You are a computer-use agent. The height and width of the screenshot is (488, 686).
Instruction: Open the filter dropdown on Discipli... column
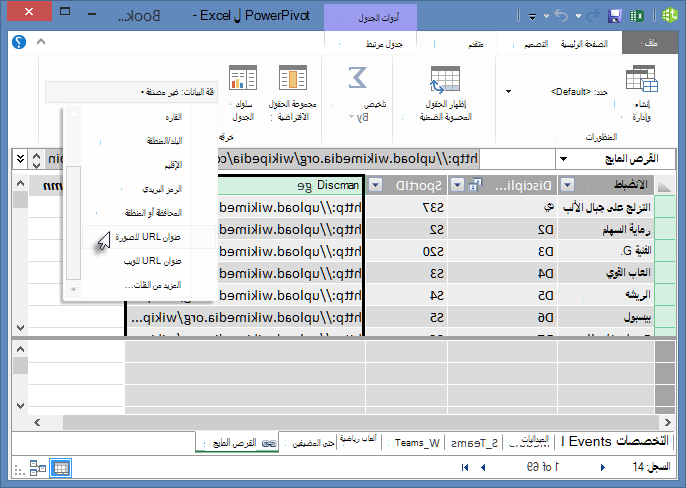(457, 185)
